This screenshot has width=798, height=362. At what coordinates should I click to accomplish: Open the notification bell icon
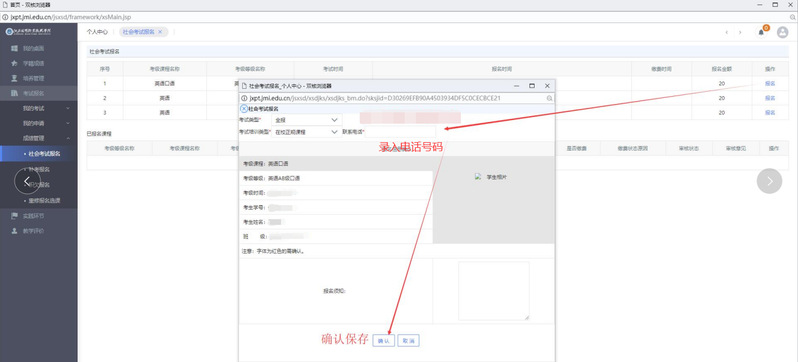[761, 32]
